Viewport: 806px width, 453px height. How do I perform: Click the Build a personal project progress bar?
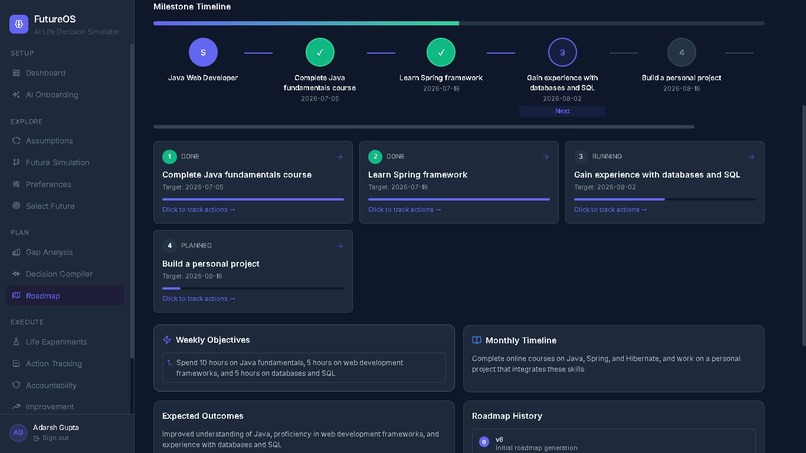coord(253,288)
